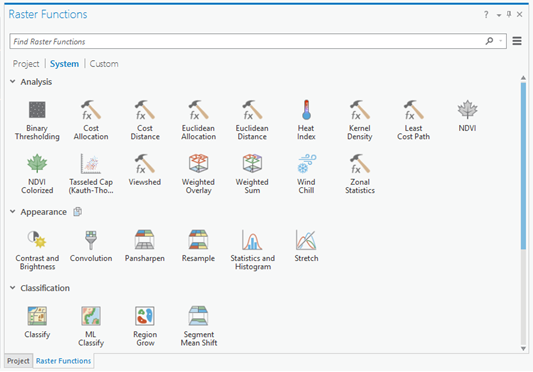The height and width of the screenshot is (372, 533).
Task: Collapse the Appearance category
Action: point(13,212)
